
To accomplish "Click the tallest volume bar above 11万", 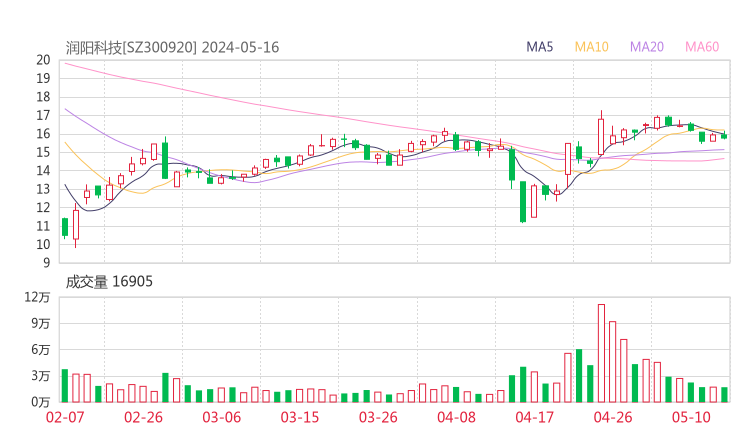I will click(601, 353).
